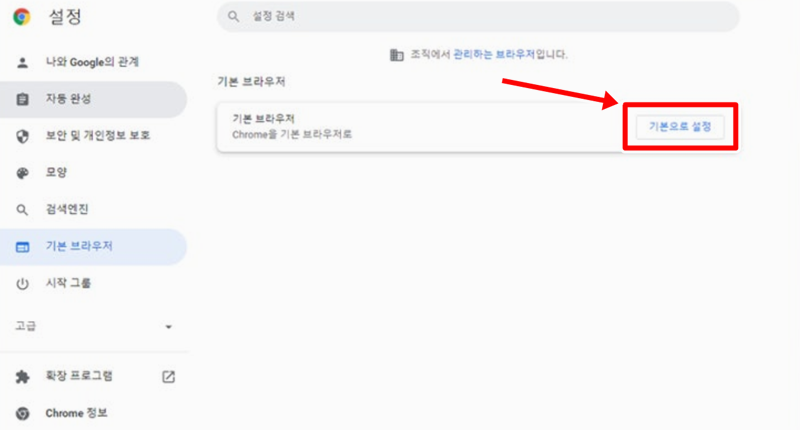Click the puzzle piece icon for 확장 프로그램
800x430 pixels.
pos(22,377)
